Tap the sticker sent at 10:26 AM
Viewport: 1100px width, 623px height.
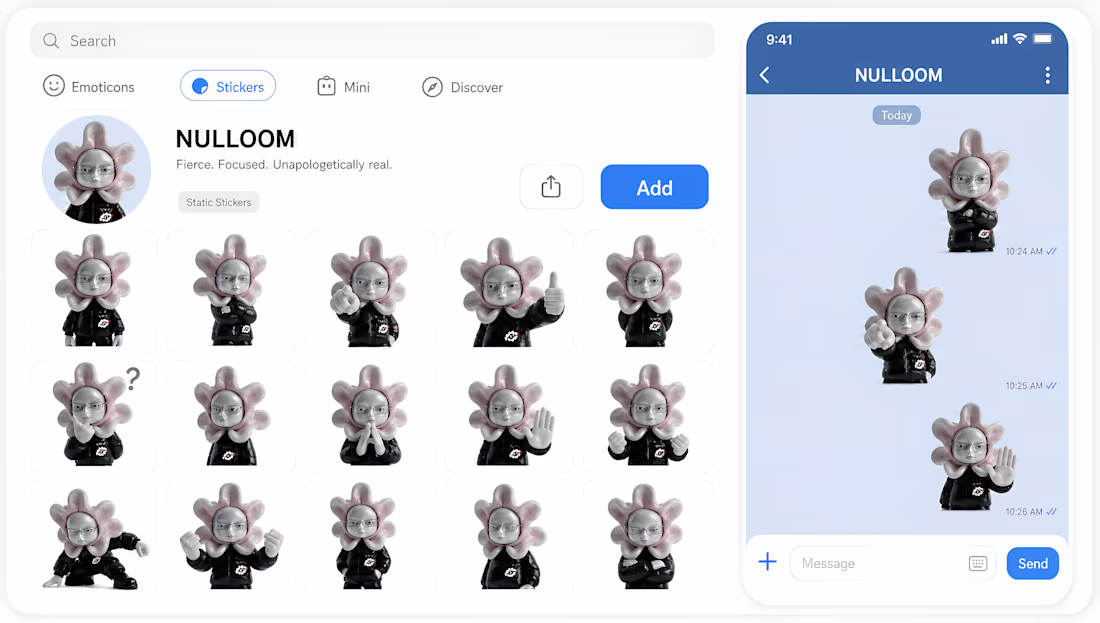coord(973,457)
